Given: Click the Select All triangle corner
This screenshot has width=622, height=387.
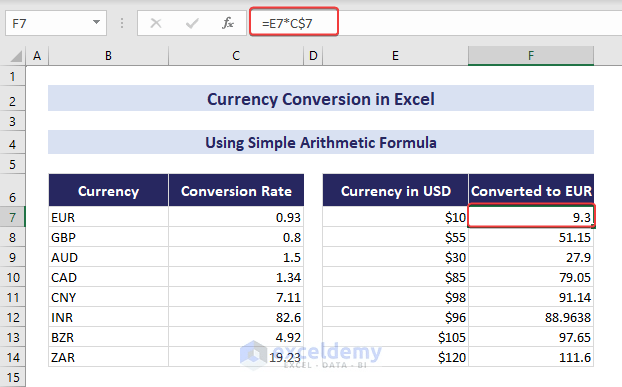Looking at the screenshot, I should (16, 56).
